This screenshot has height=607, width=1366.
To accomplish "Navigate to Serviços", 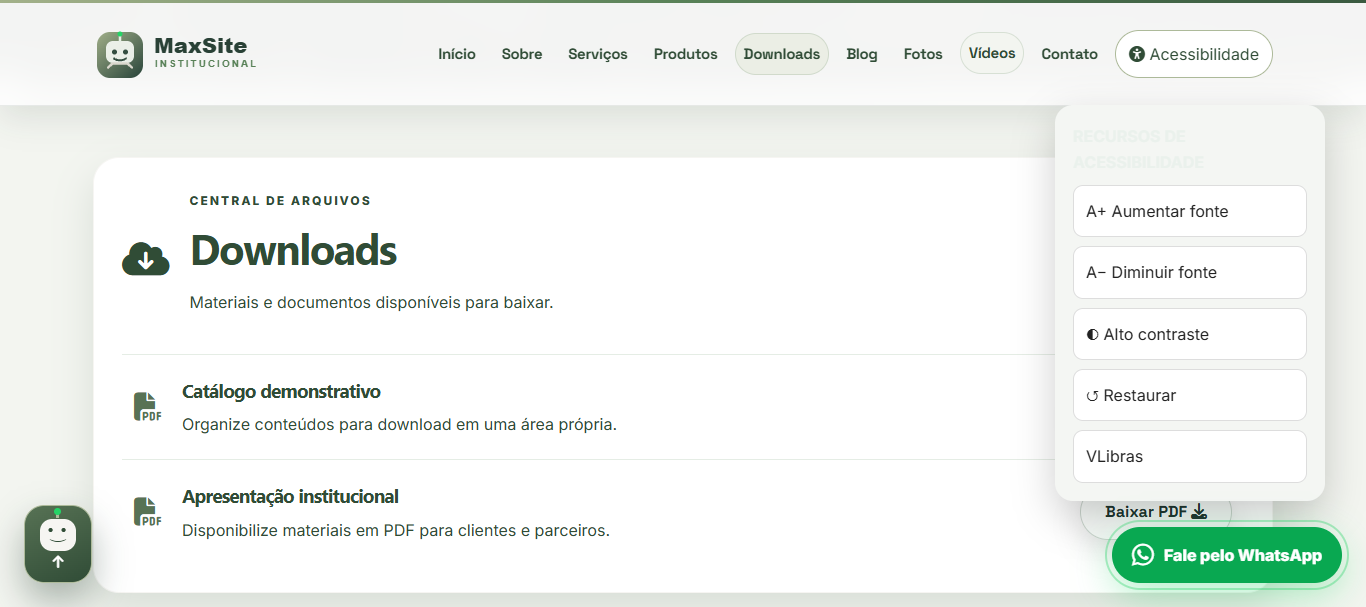I will [598, 54].
